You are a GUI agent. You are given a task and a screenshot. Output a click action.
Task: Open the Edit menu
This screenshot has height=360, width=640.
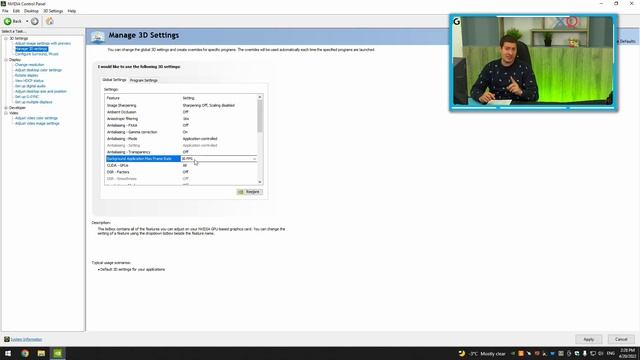[16, 11]
